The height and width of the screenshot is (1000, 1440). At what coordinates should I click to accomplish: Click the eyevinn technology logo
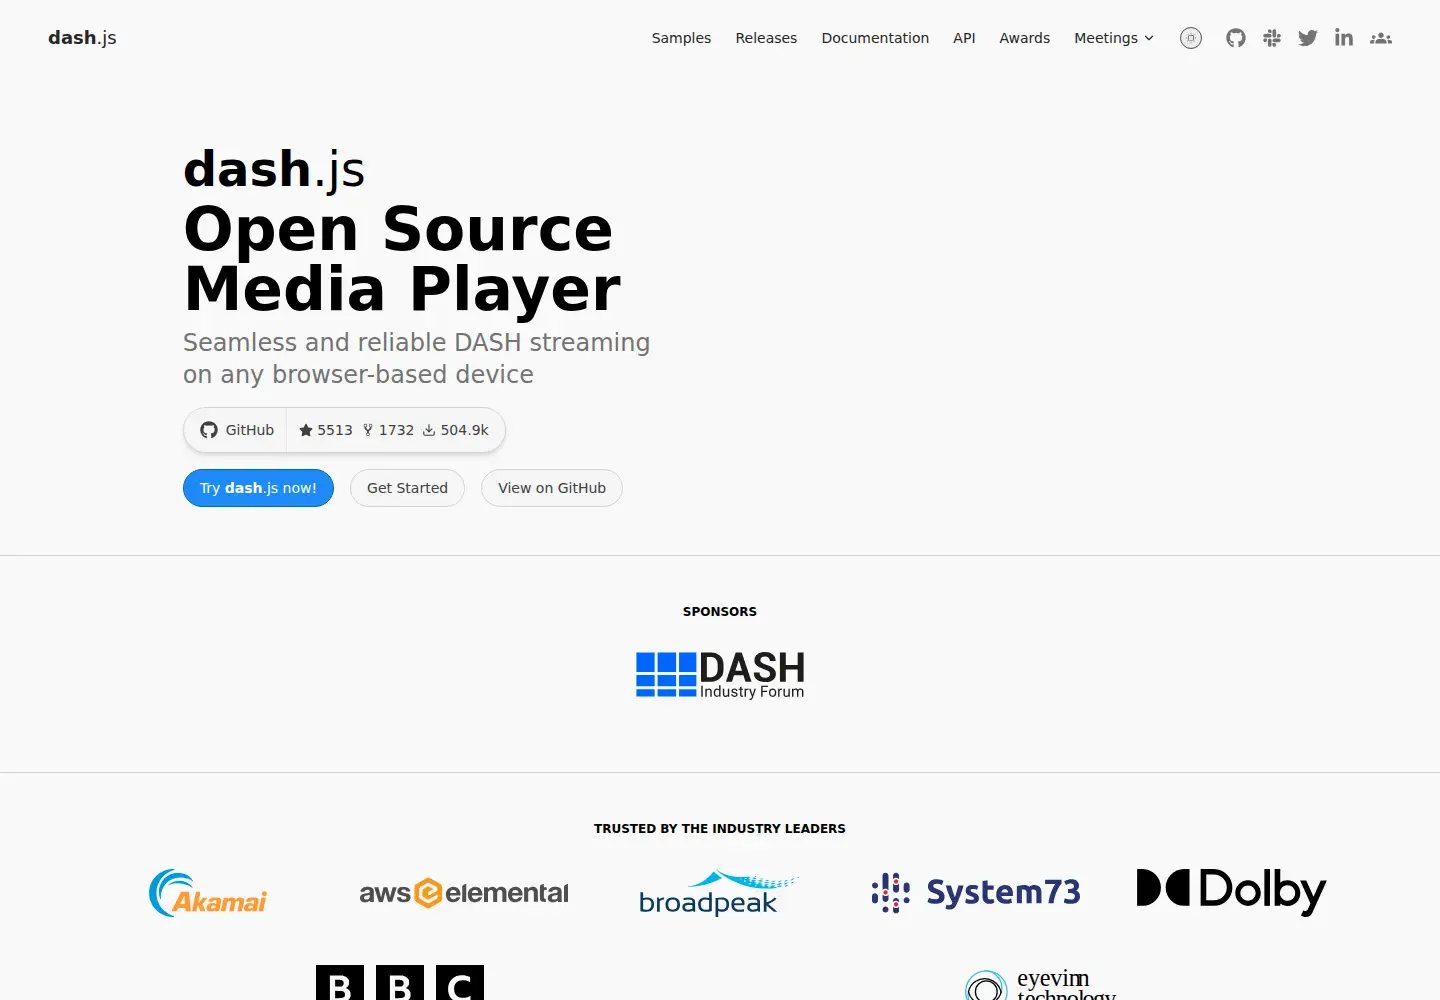pyautogui.click(x=1040, y=984)
